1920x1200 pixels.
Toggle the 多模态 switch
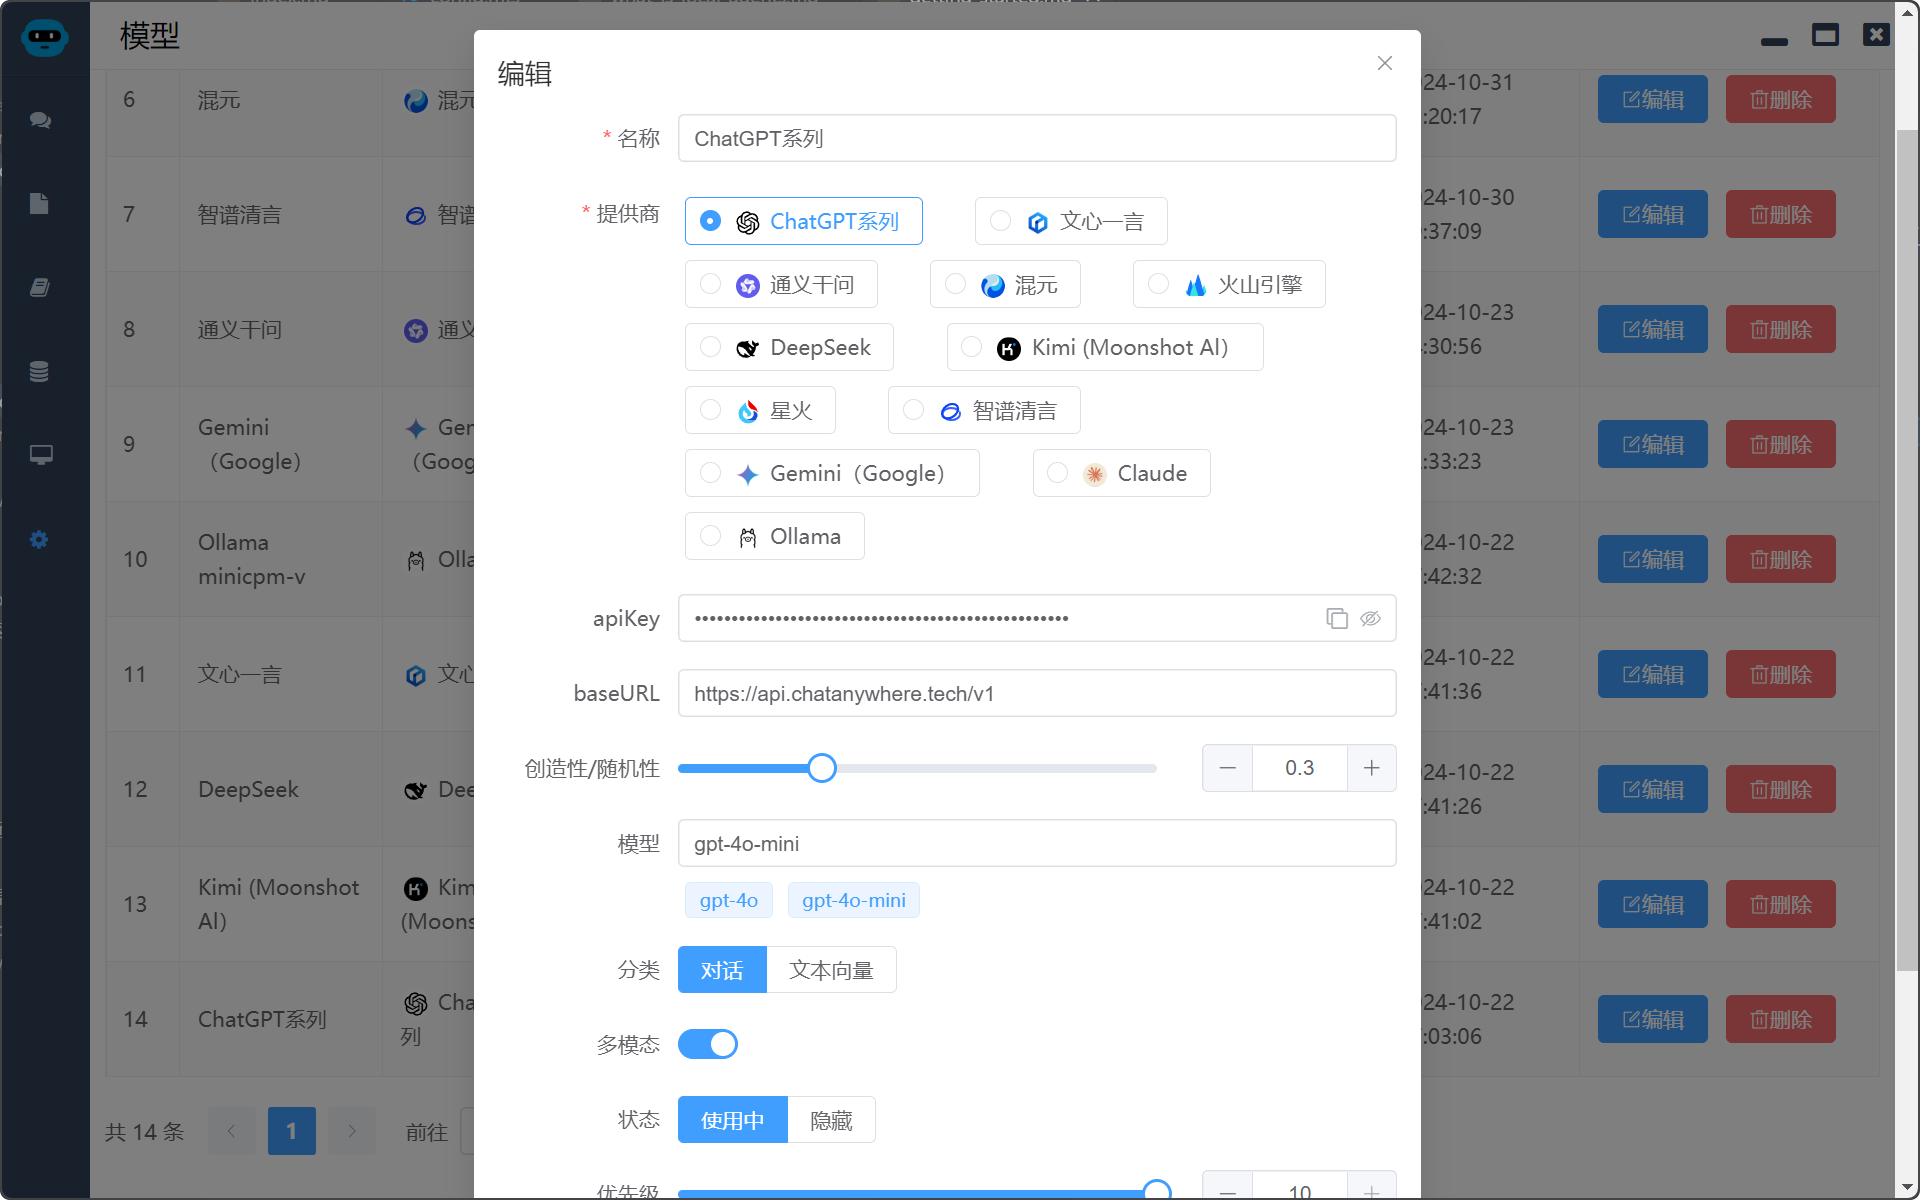(x=708, y=1044)
